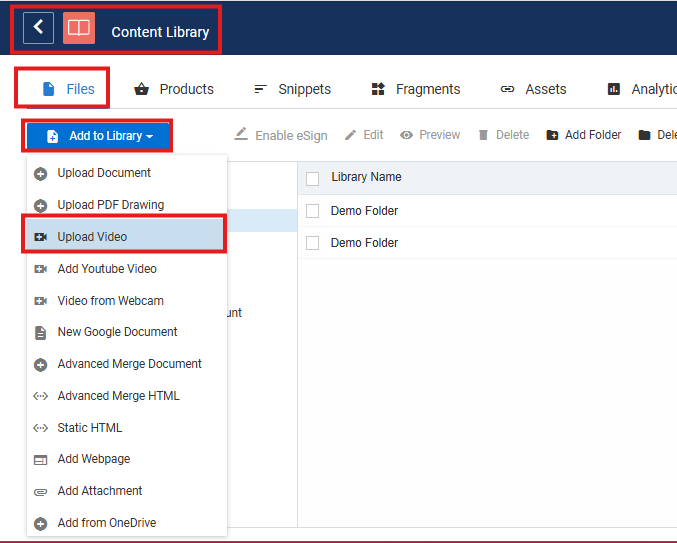This screenshot has height=543, width=677.
Task: Click the Delete trash icon
Action: pos(483,135)
